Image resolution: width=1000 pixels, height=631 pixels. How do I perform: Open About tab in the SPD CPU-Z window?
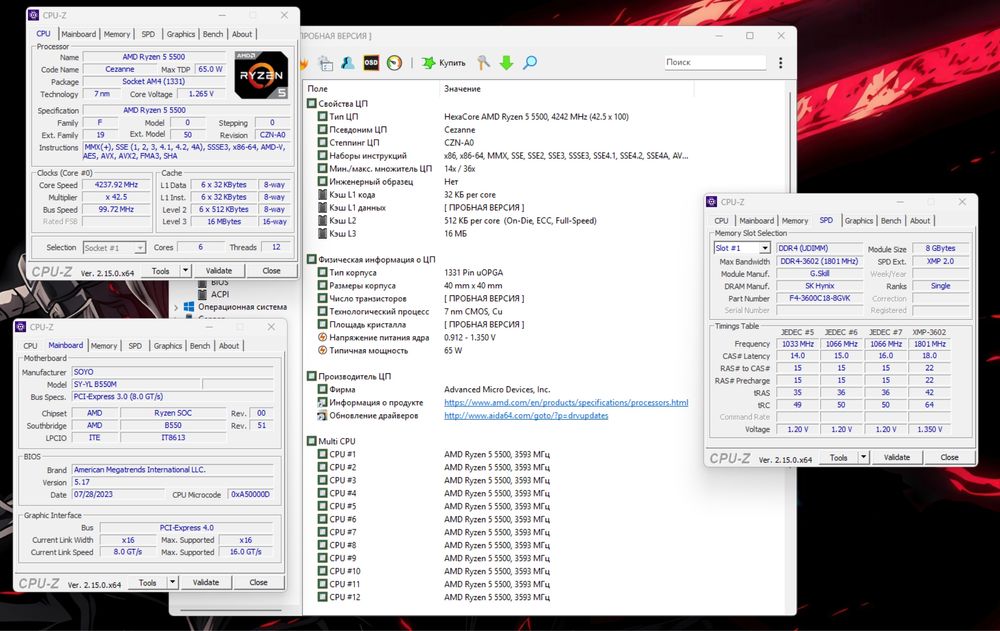[920, 221]
